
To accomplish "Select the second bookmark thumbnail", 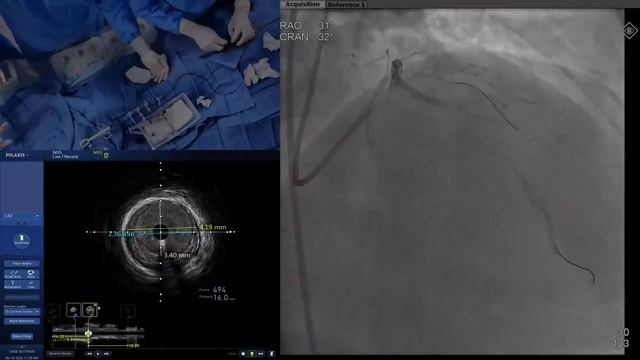I will (90, 310).
